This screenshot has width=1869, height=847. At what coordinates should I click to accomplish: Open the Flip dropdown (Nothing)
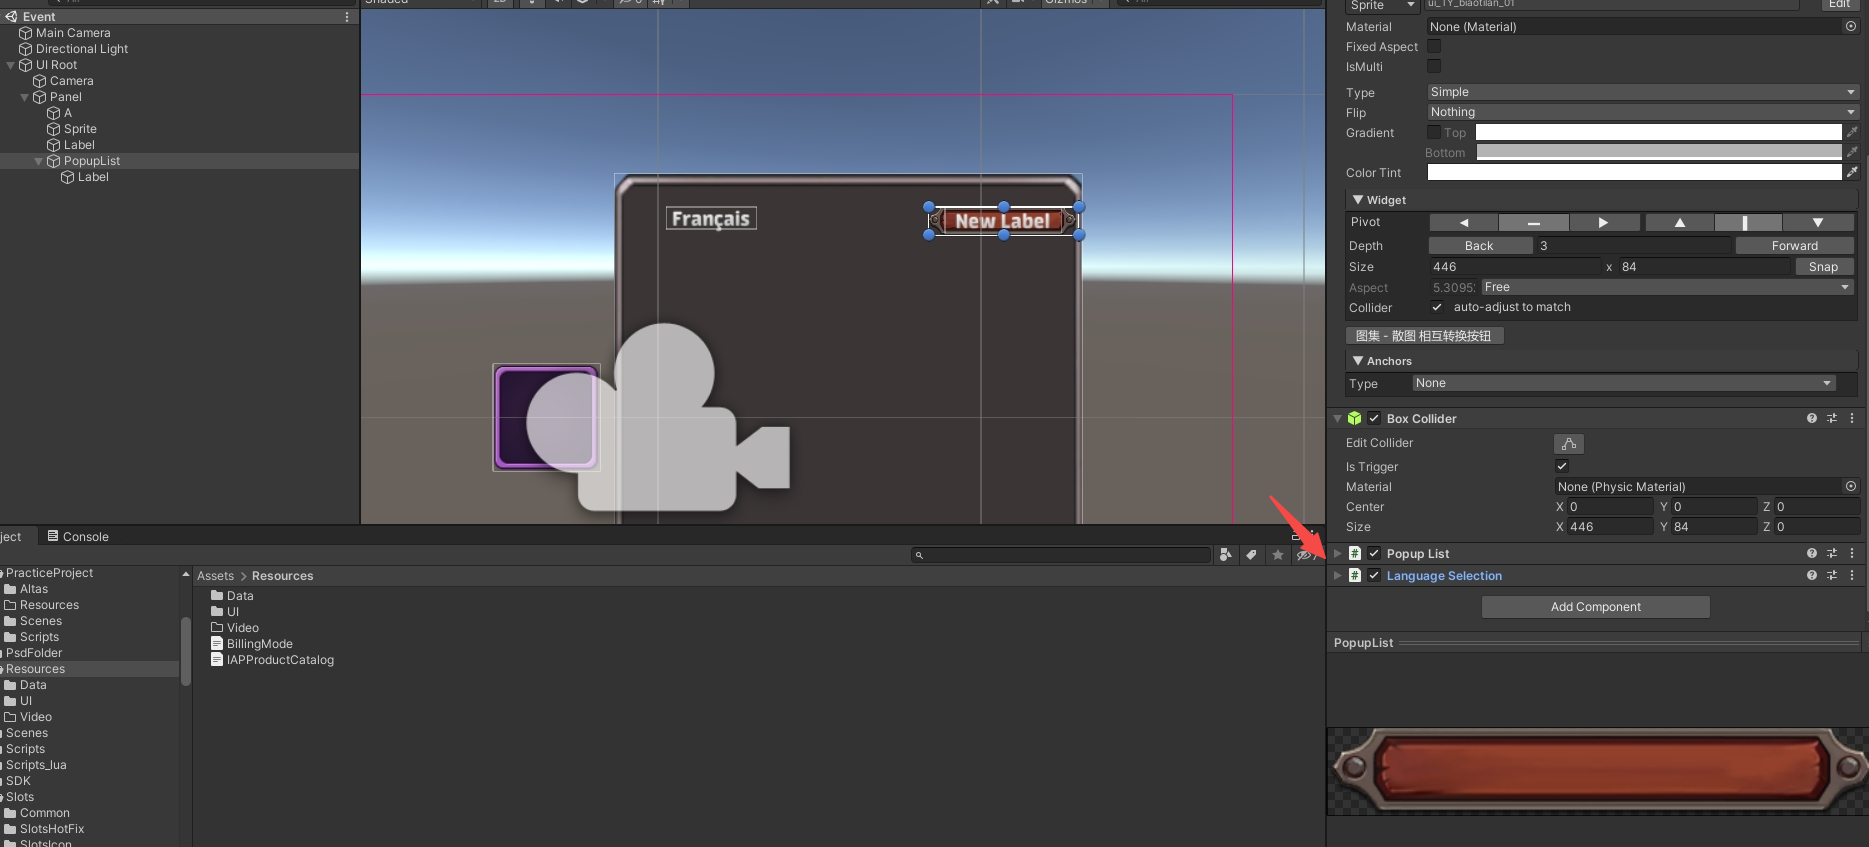click(1642, 112)
